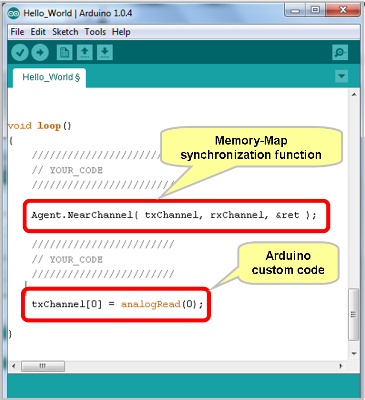Click the 'void loop()' code line
This screenshot has width=365, height=400.
tap(40, 126)
